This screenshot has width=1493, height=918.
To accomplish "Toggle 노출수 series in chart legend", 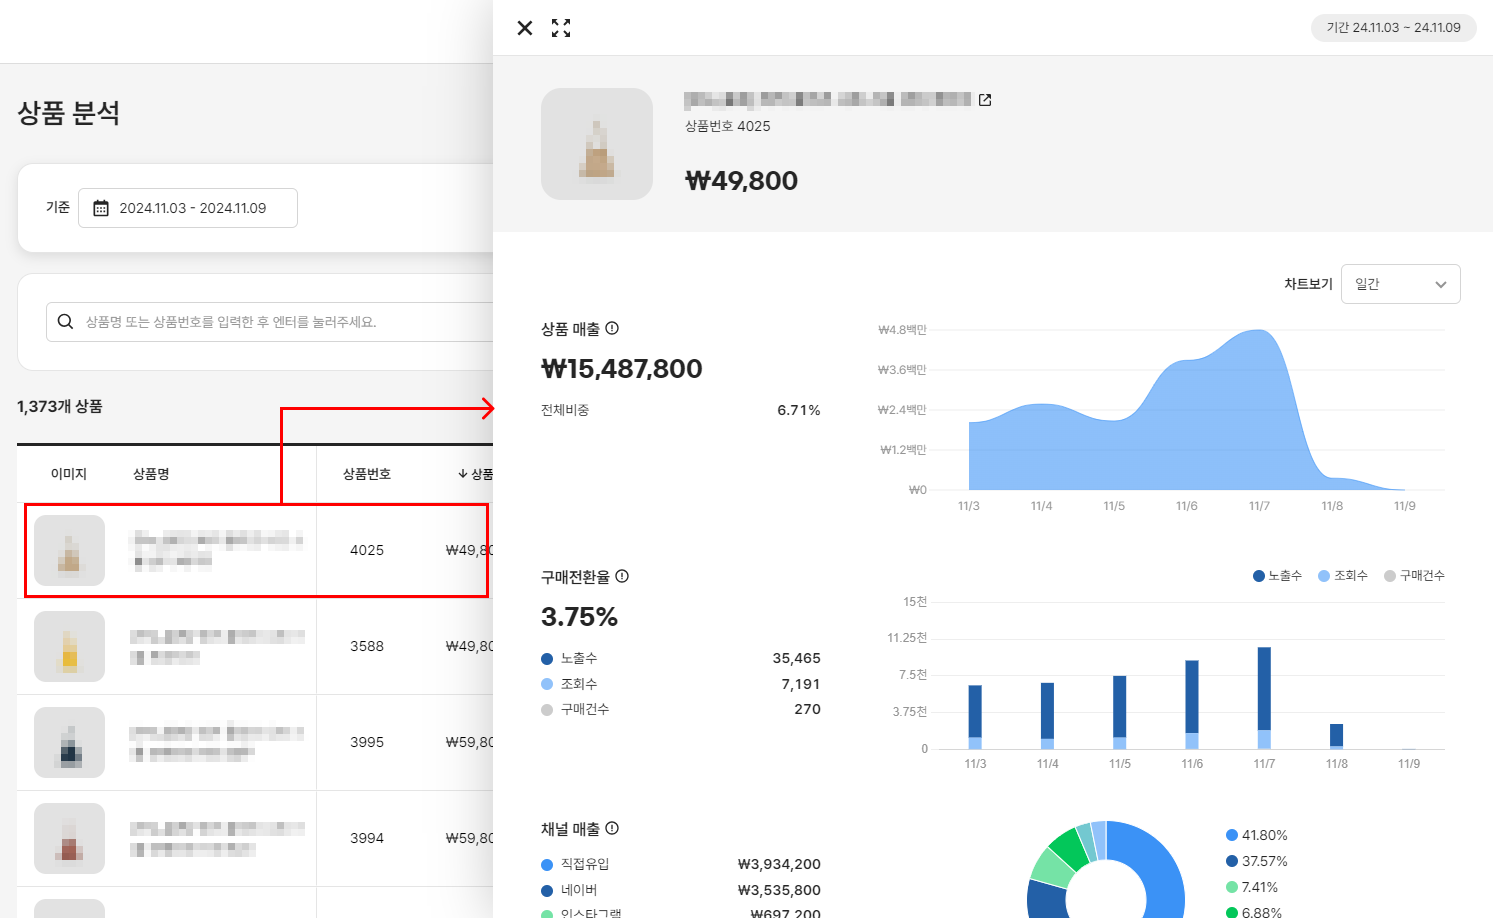I will click(x=1278, y=576).
